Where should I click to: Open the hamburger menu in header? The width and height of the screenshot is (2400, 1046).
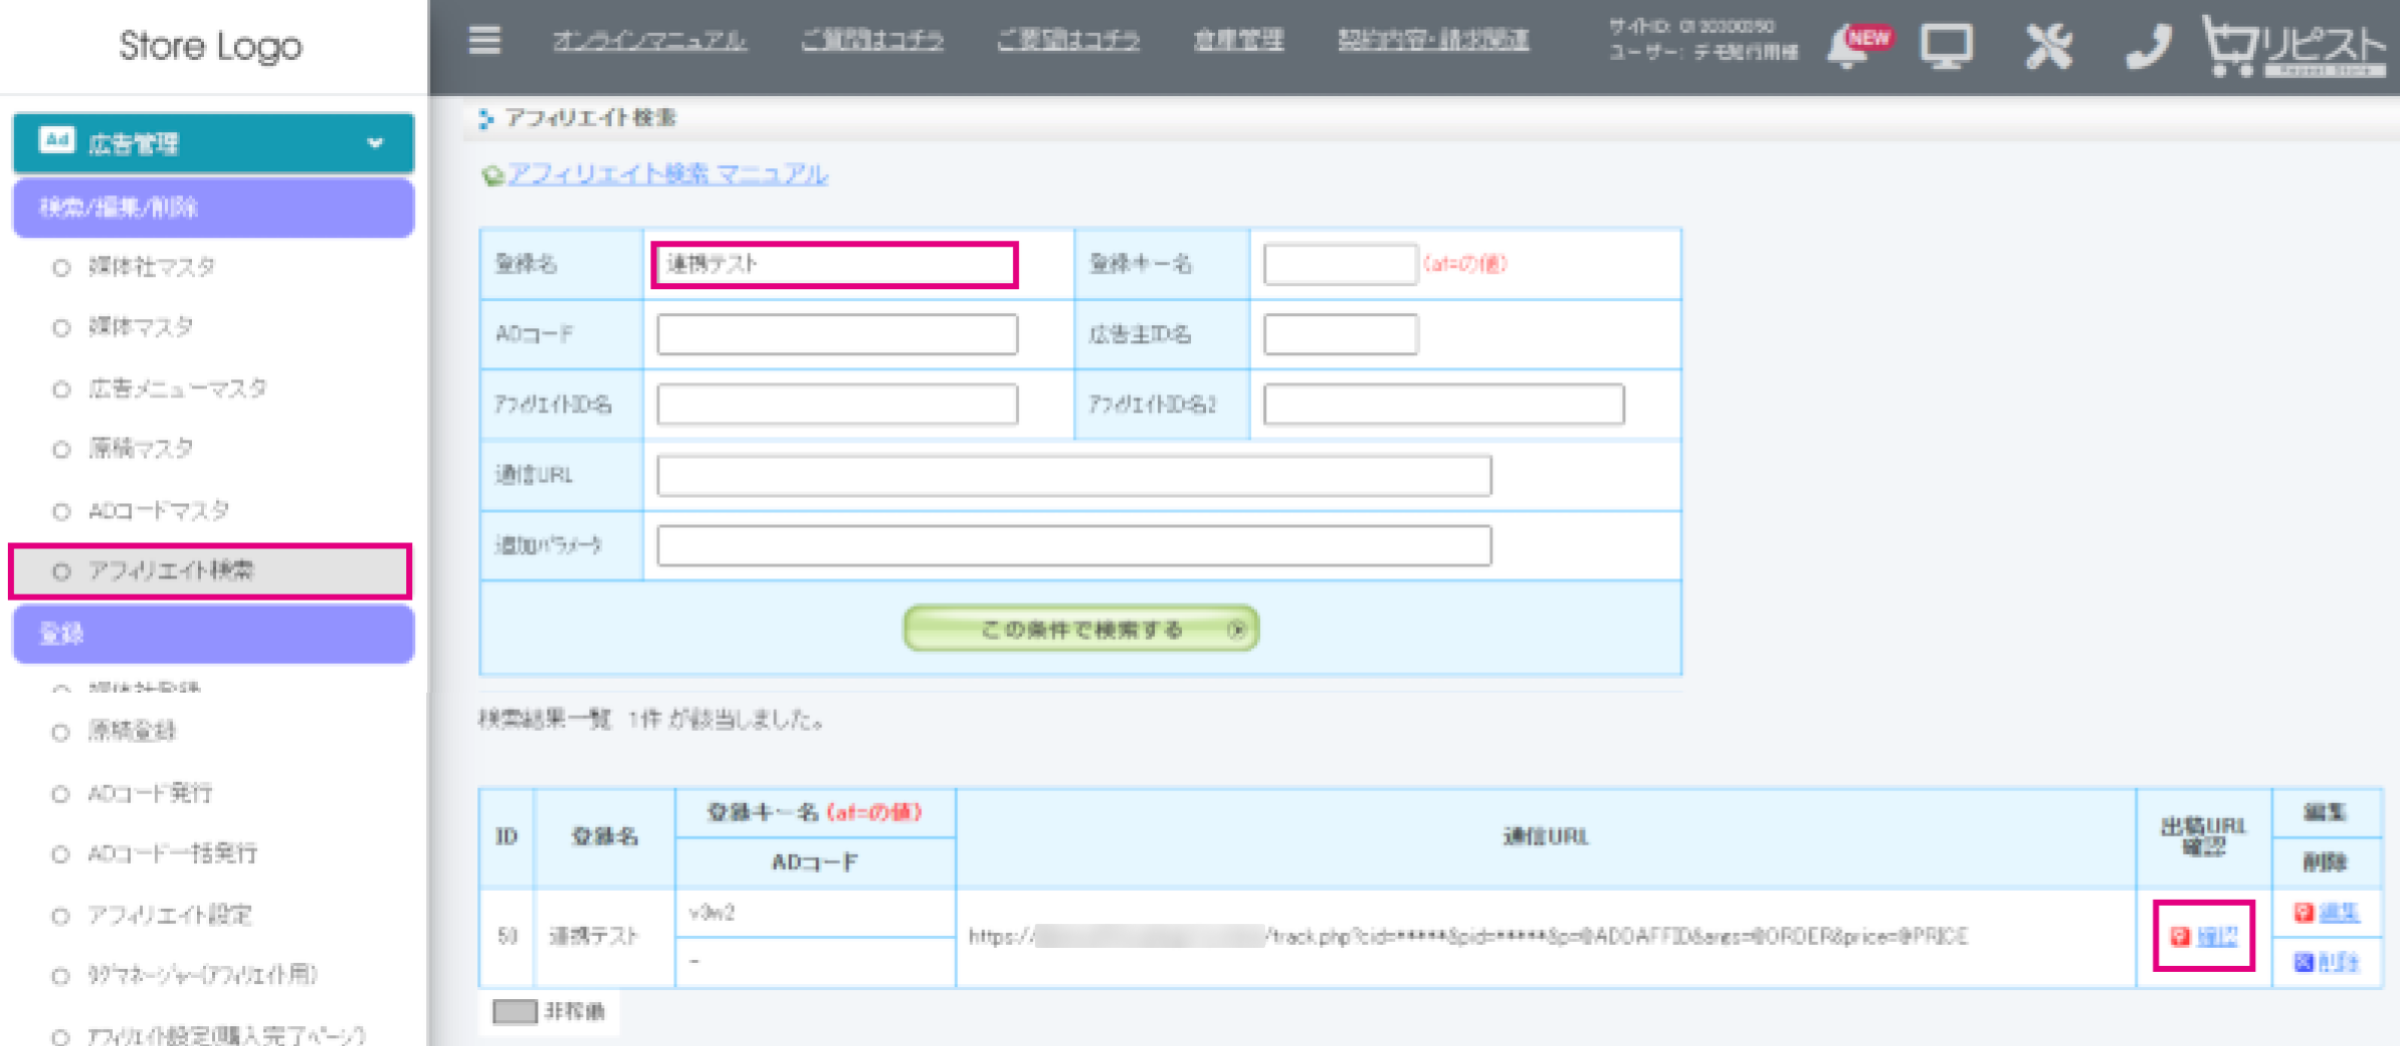[x=485, y=40]
